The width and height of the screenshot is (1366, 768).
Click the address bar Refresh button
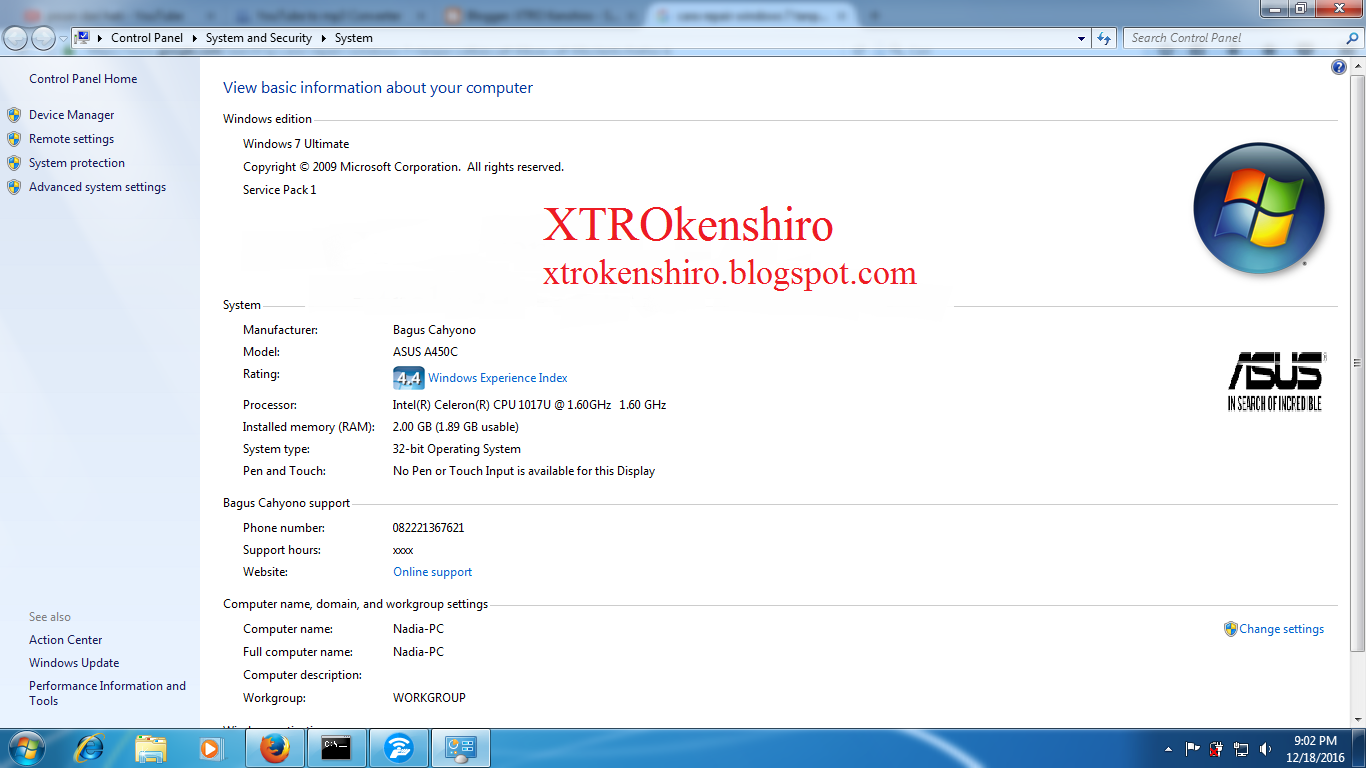1104,38
